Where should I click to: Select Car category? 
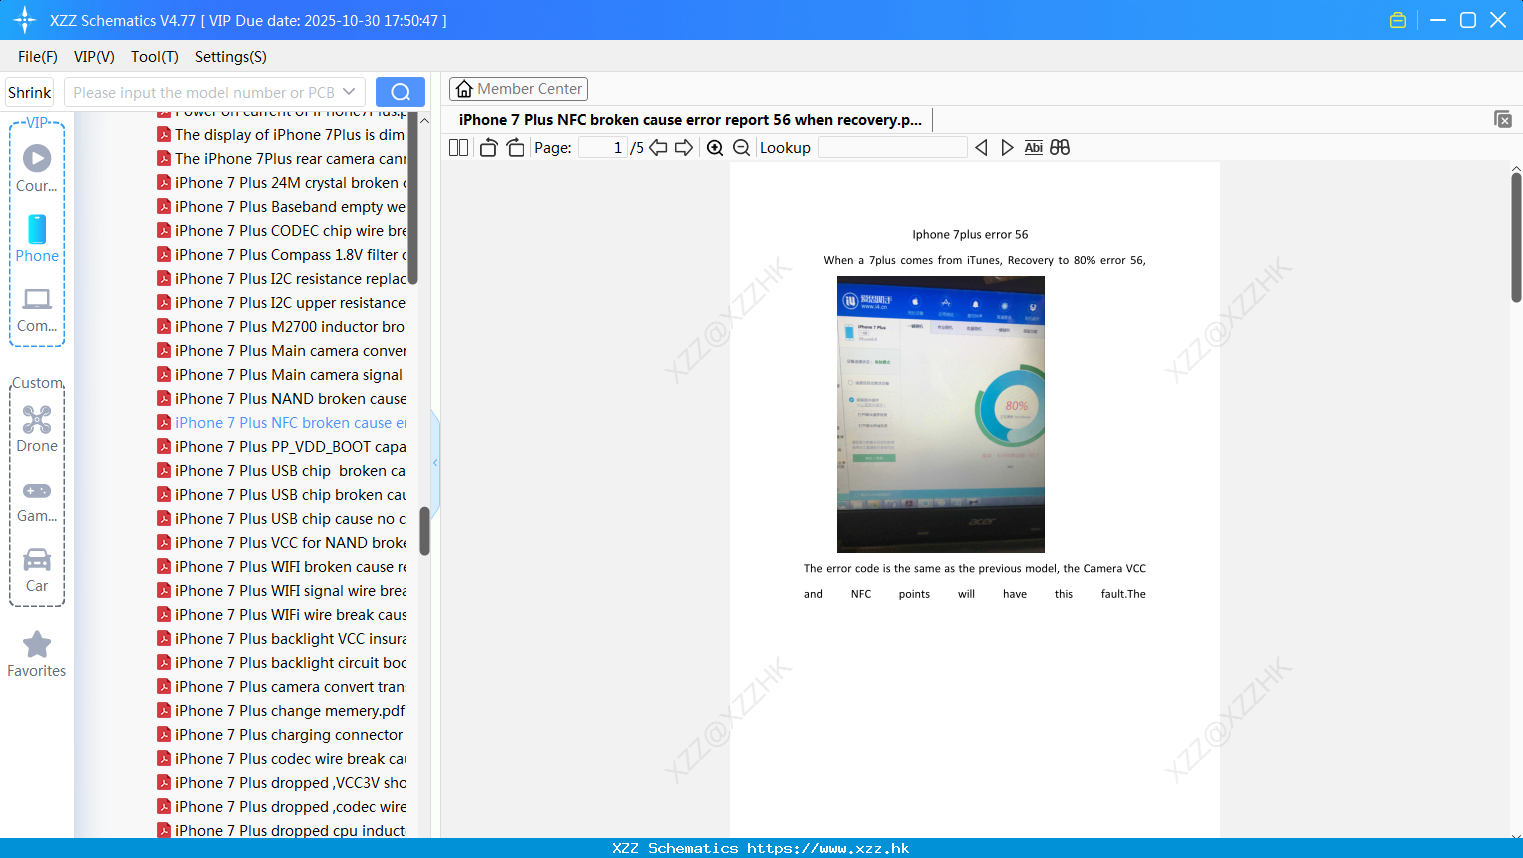[37, 570]
